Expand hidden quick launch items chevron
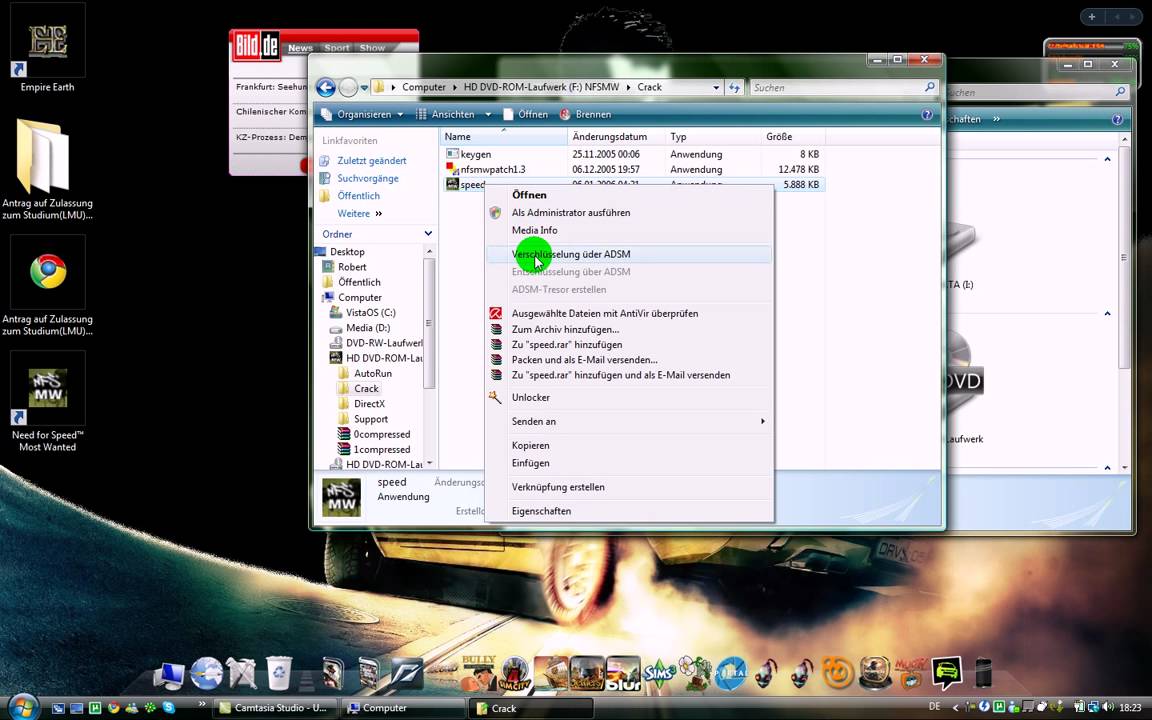This screenshot has height=720, width=1152. (x=202, y=704)
